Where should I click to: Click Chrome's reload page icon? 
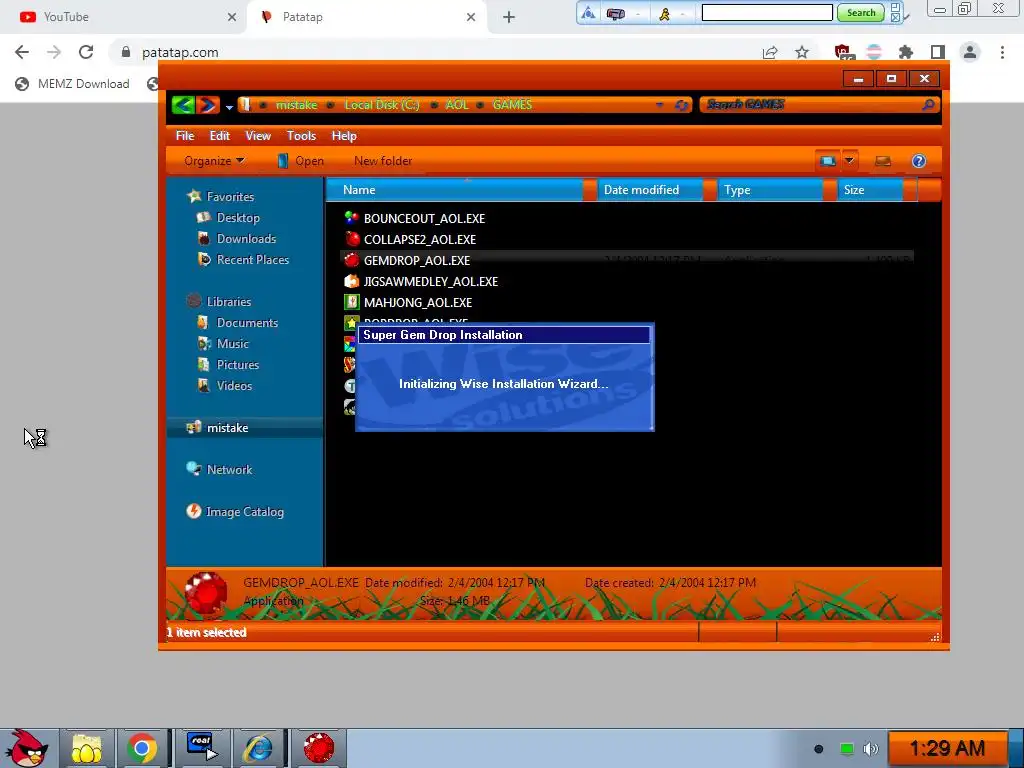click(x=86, y=52)
